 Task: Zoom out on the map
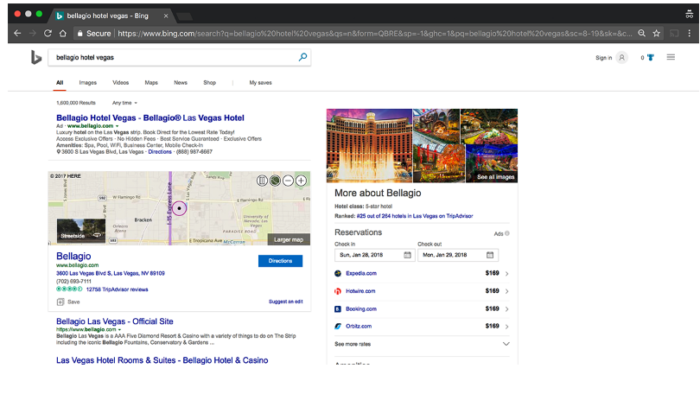(288, 180)
